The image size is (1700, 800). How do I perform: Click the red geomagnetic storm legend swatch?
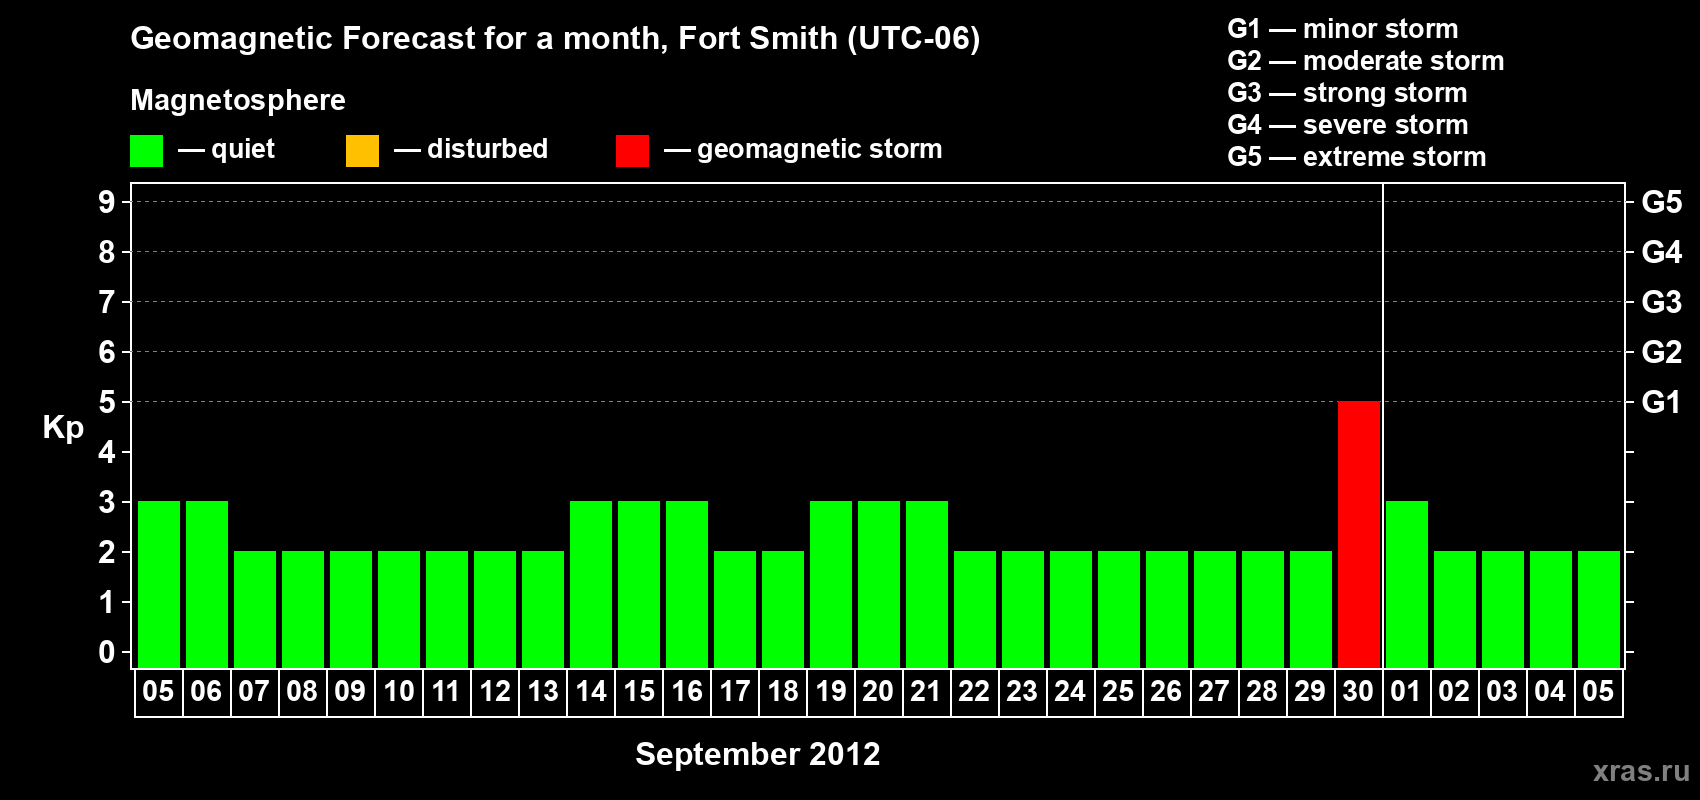pyautogui.click(x=633, y=151)
